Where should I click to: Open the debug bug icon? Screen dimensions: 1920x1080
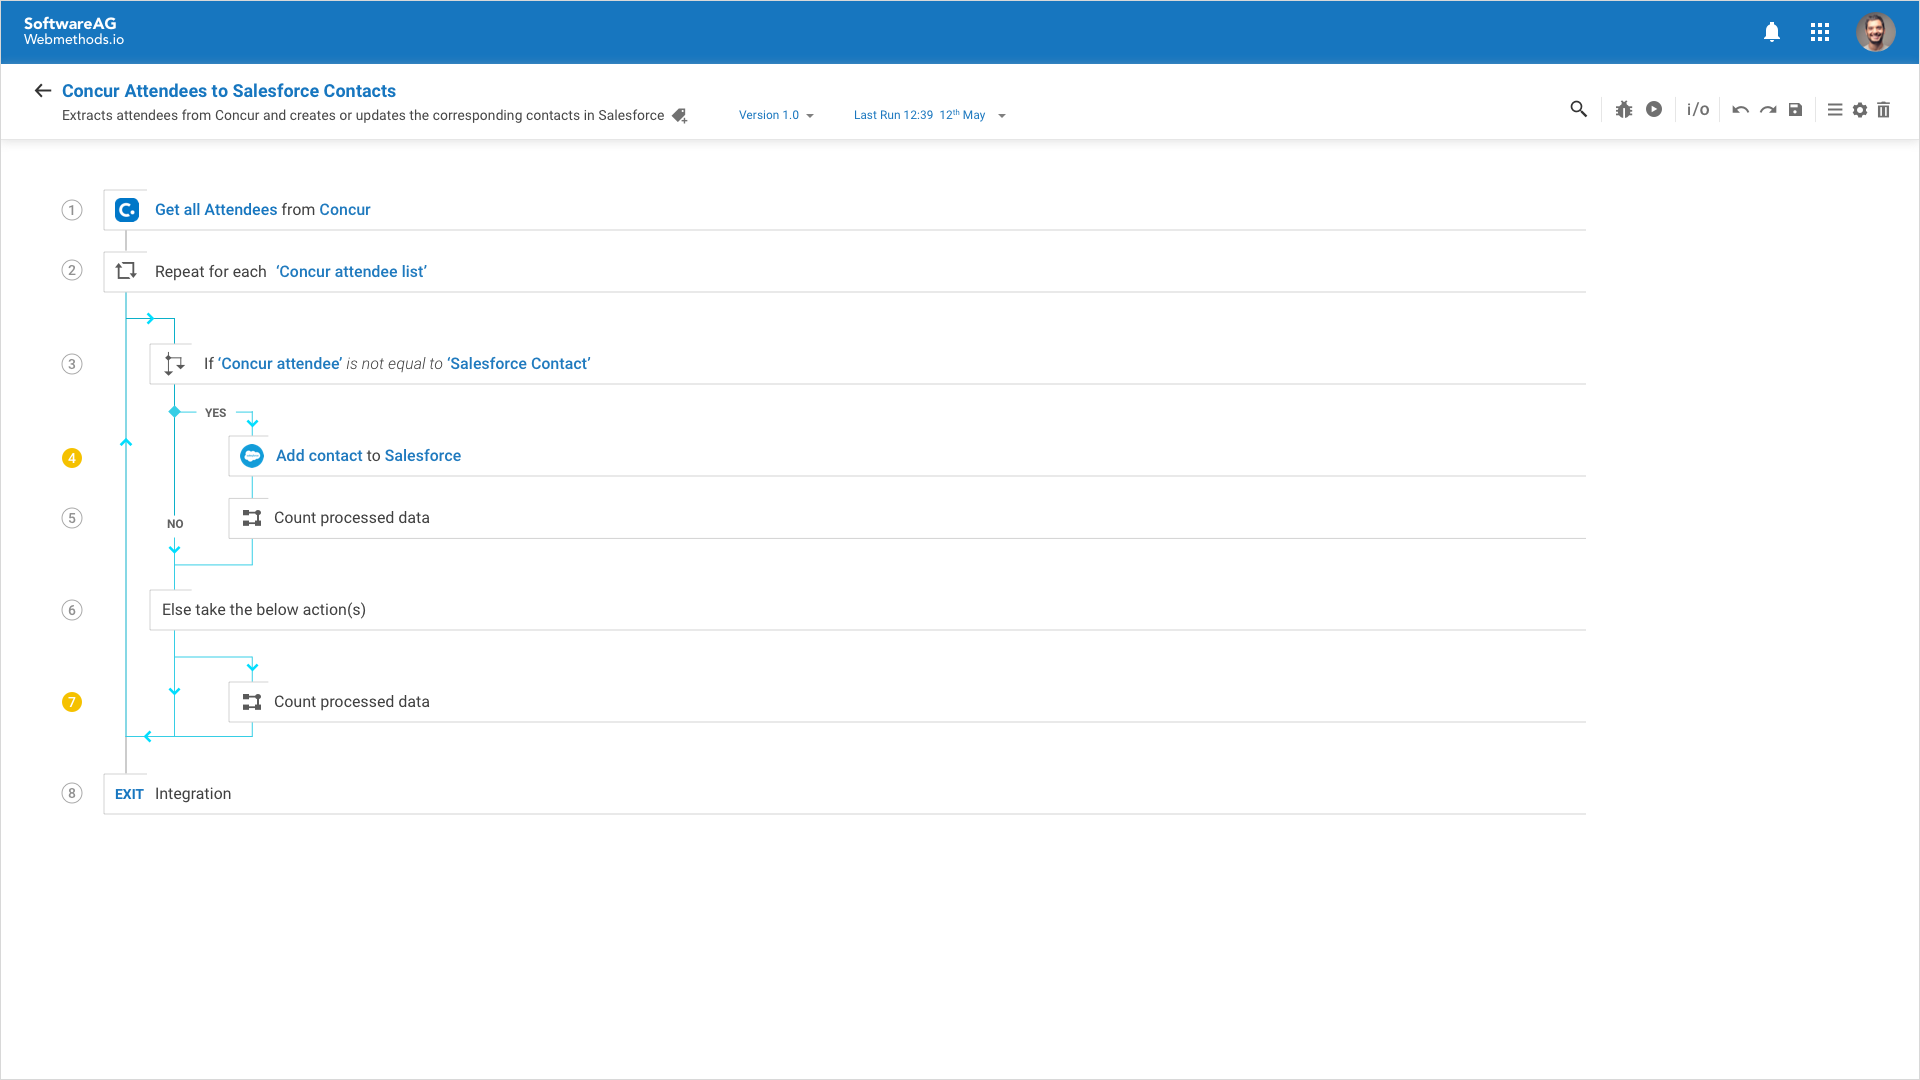pos(1624,109)
